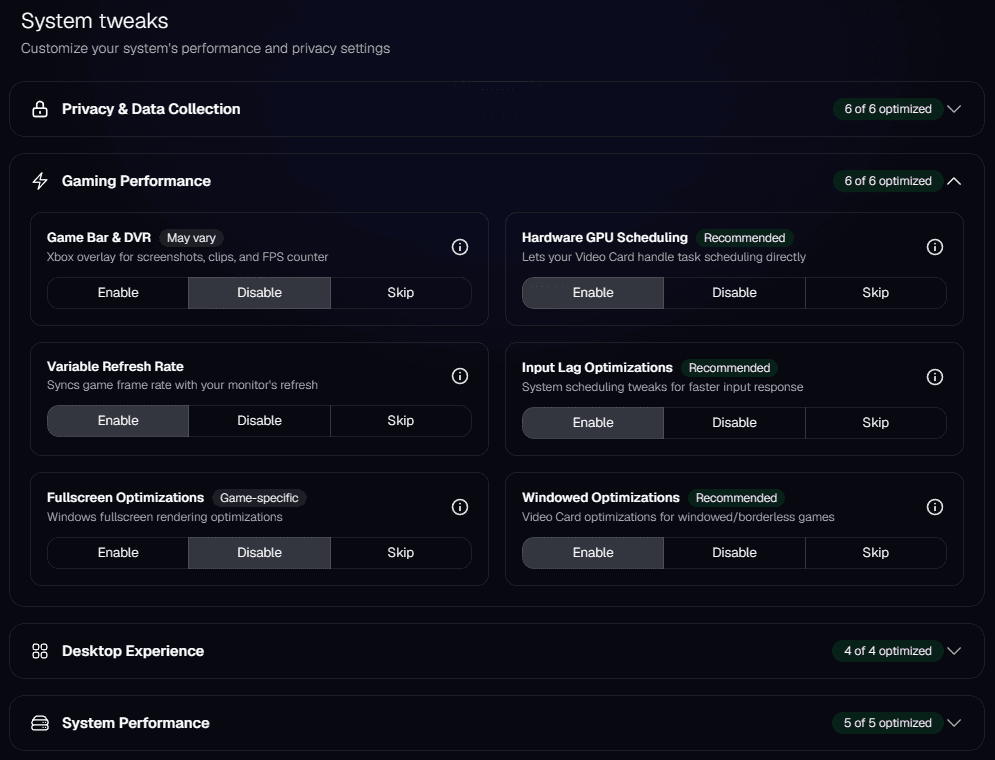
Task: Click 'Xbox overlay for screenshots' description
Action: point(187,257)
